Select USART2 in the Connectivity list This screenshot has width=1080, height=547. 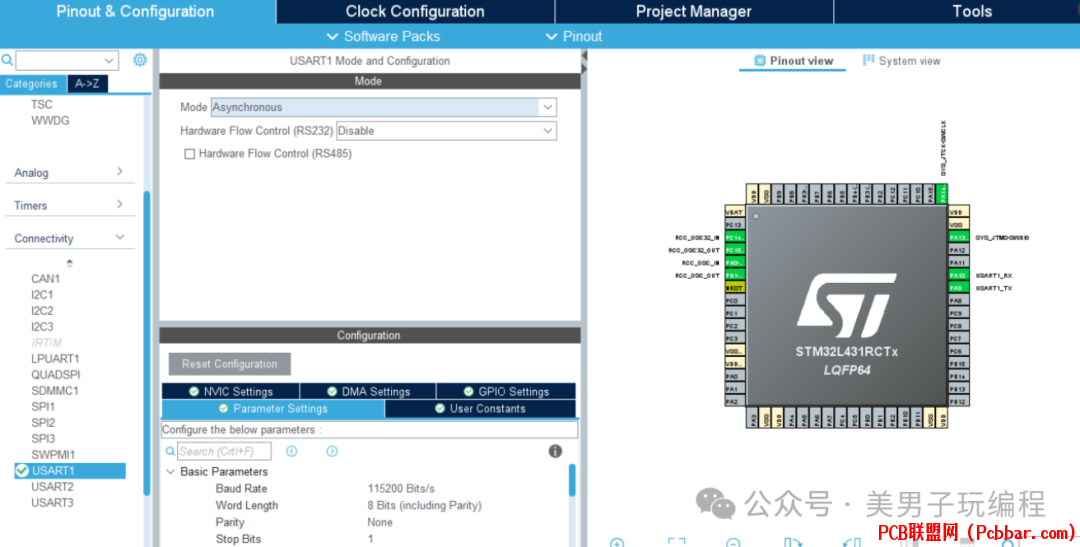tap(52, 486)
